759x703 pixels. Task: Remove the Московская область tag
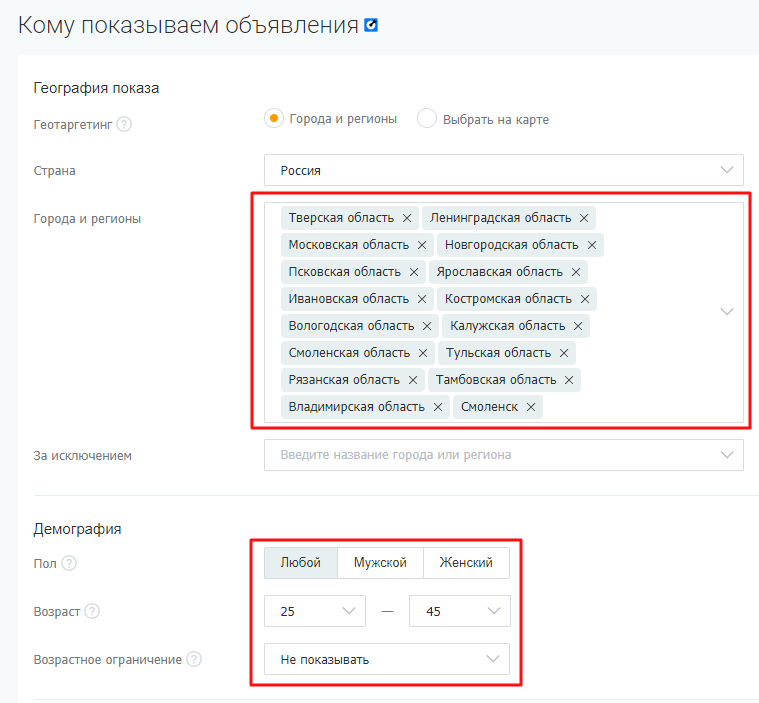tap(422, 245)
